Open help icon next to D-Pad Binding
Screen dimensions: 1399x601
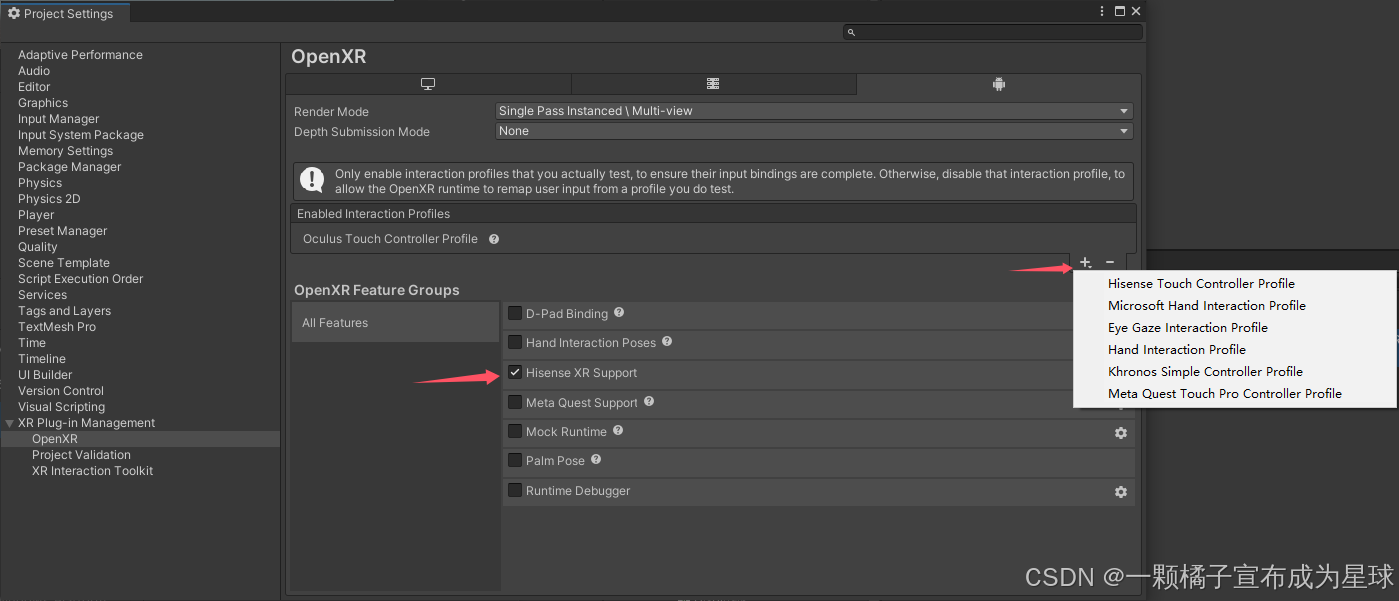619,313
